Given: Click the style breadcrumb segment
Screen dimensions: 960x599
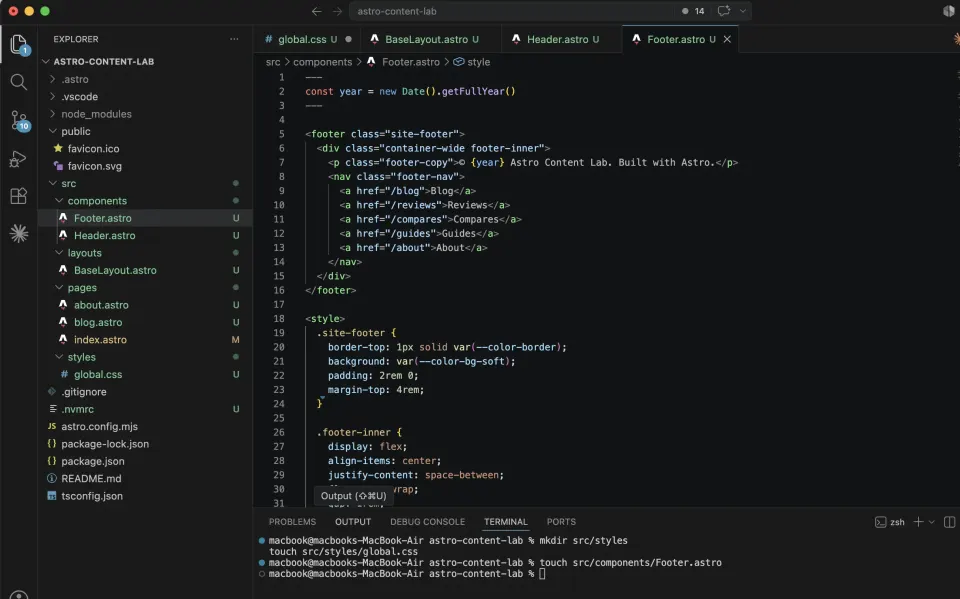Looking at the screenshot, I should click(x=472, y=62).
